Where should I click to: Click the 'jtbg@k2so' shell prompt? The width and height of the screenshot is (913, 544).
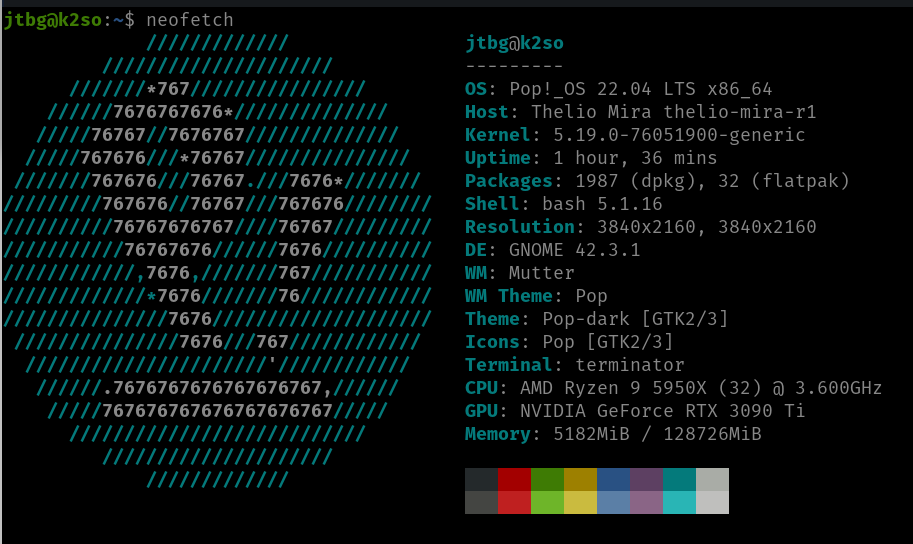[52, 20]
